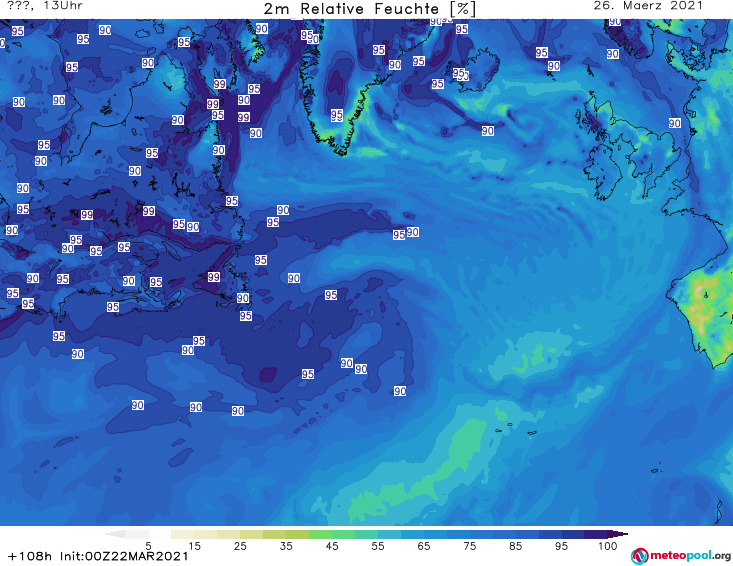Click the colorbar tick label '5'
733x566 pixels.
coord(148,545)
